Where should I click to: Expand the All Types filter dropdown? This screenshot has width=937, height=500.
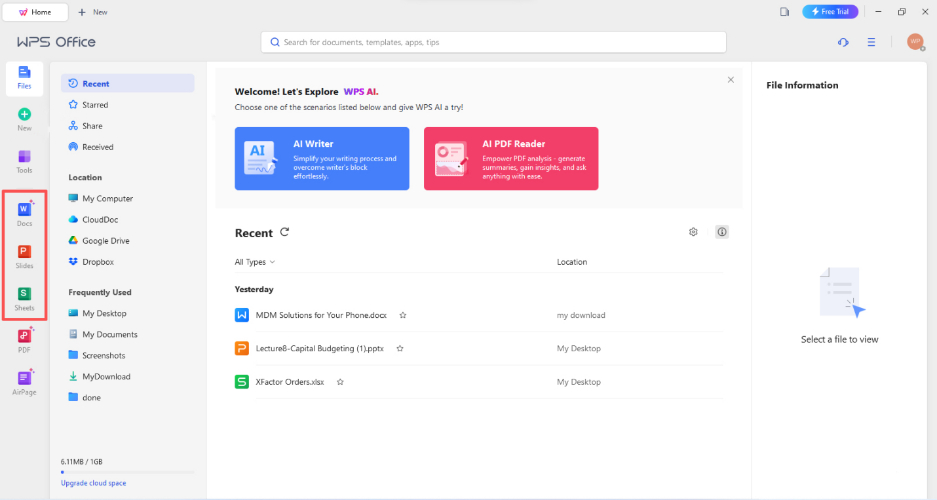coord(255,262)
